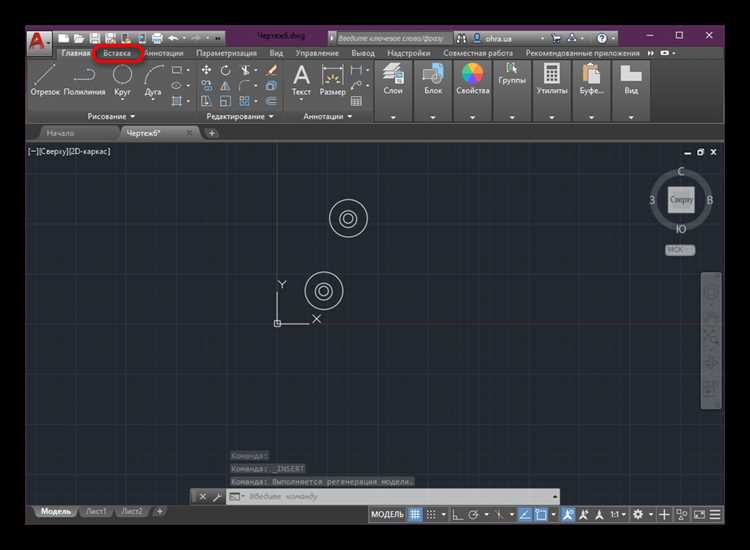Add a new drawing tab with plus
This screenshot has height=550, width=750.
(211, 133)
